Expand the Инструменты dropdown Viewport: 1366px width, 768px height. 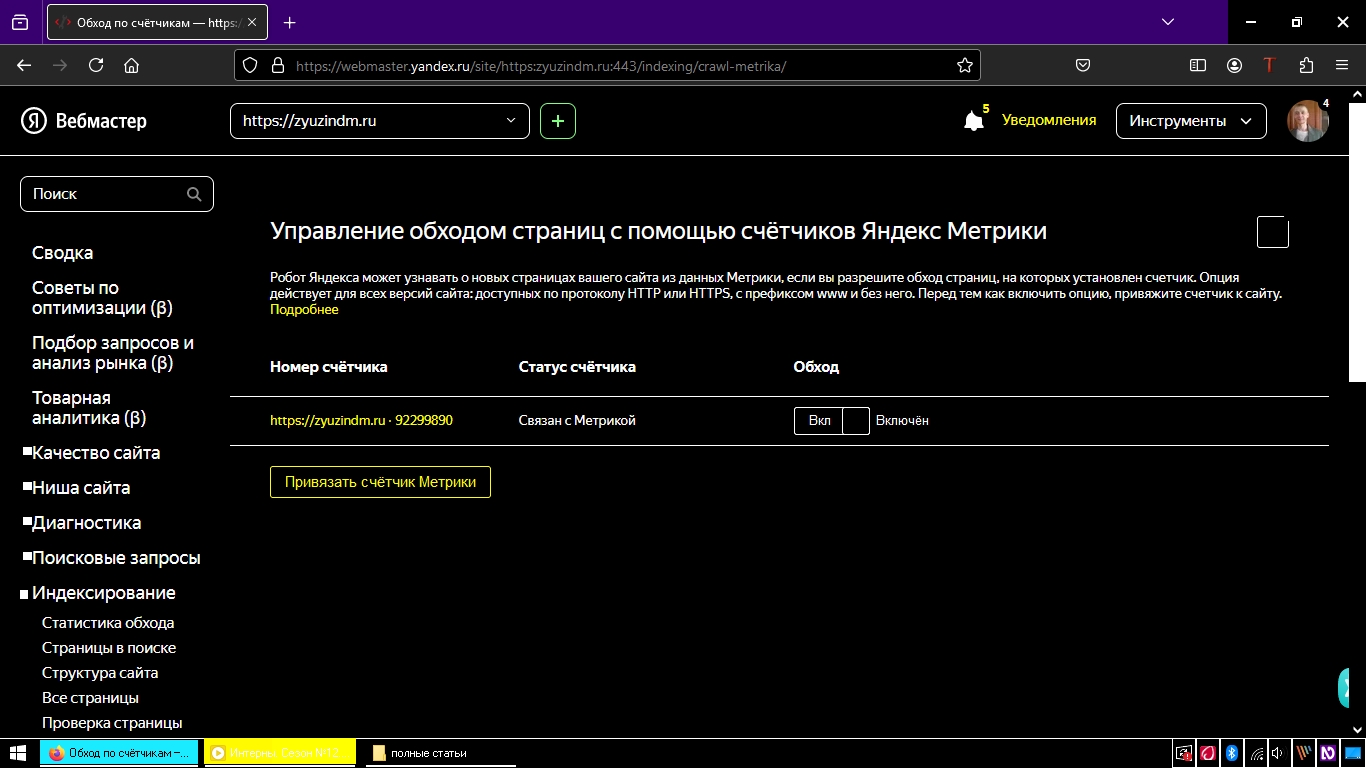[x=1191, y=121]
